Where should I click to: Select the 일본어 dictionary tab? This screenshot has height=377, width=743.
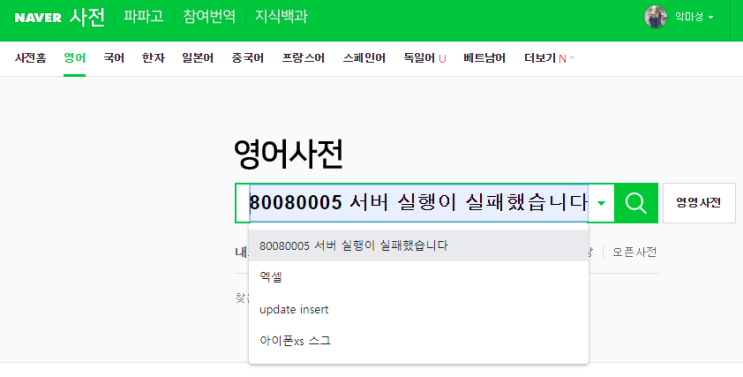click(198, 58)
